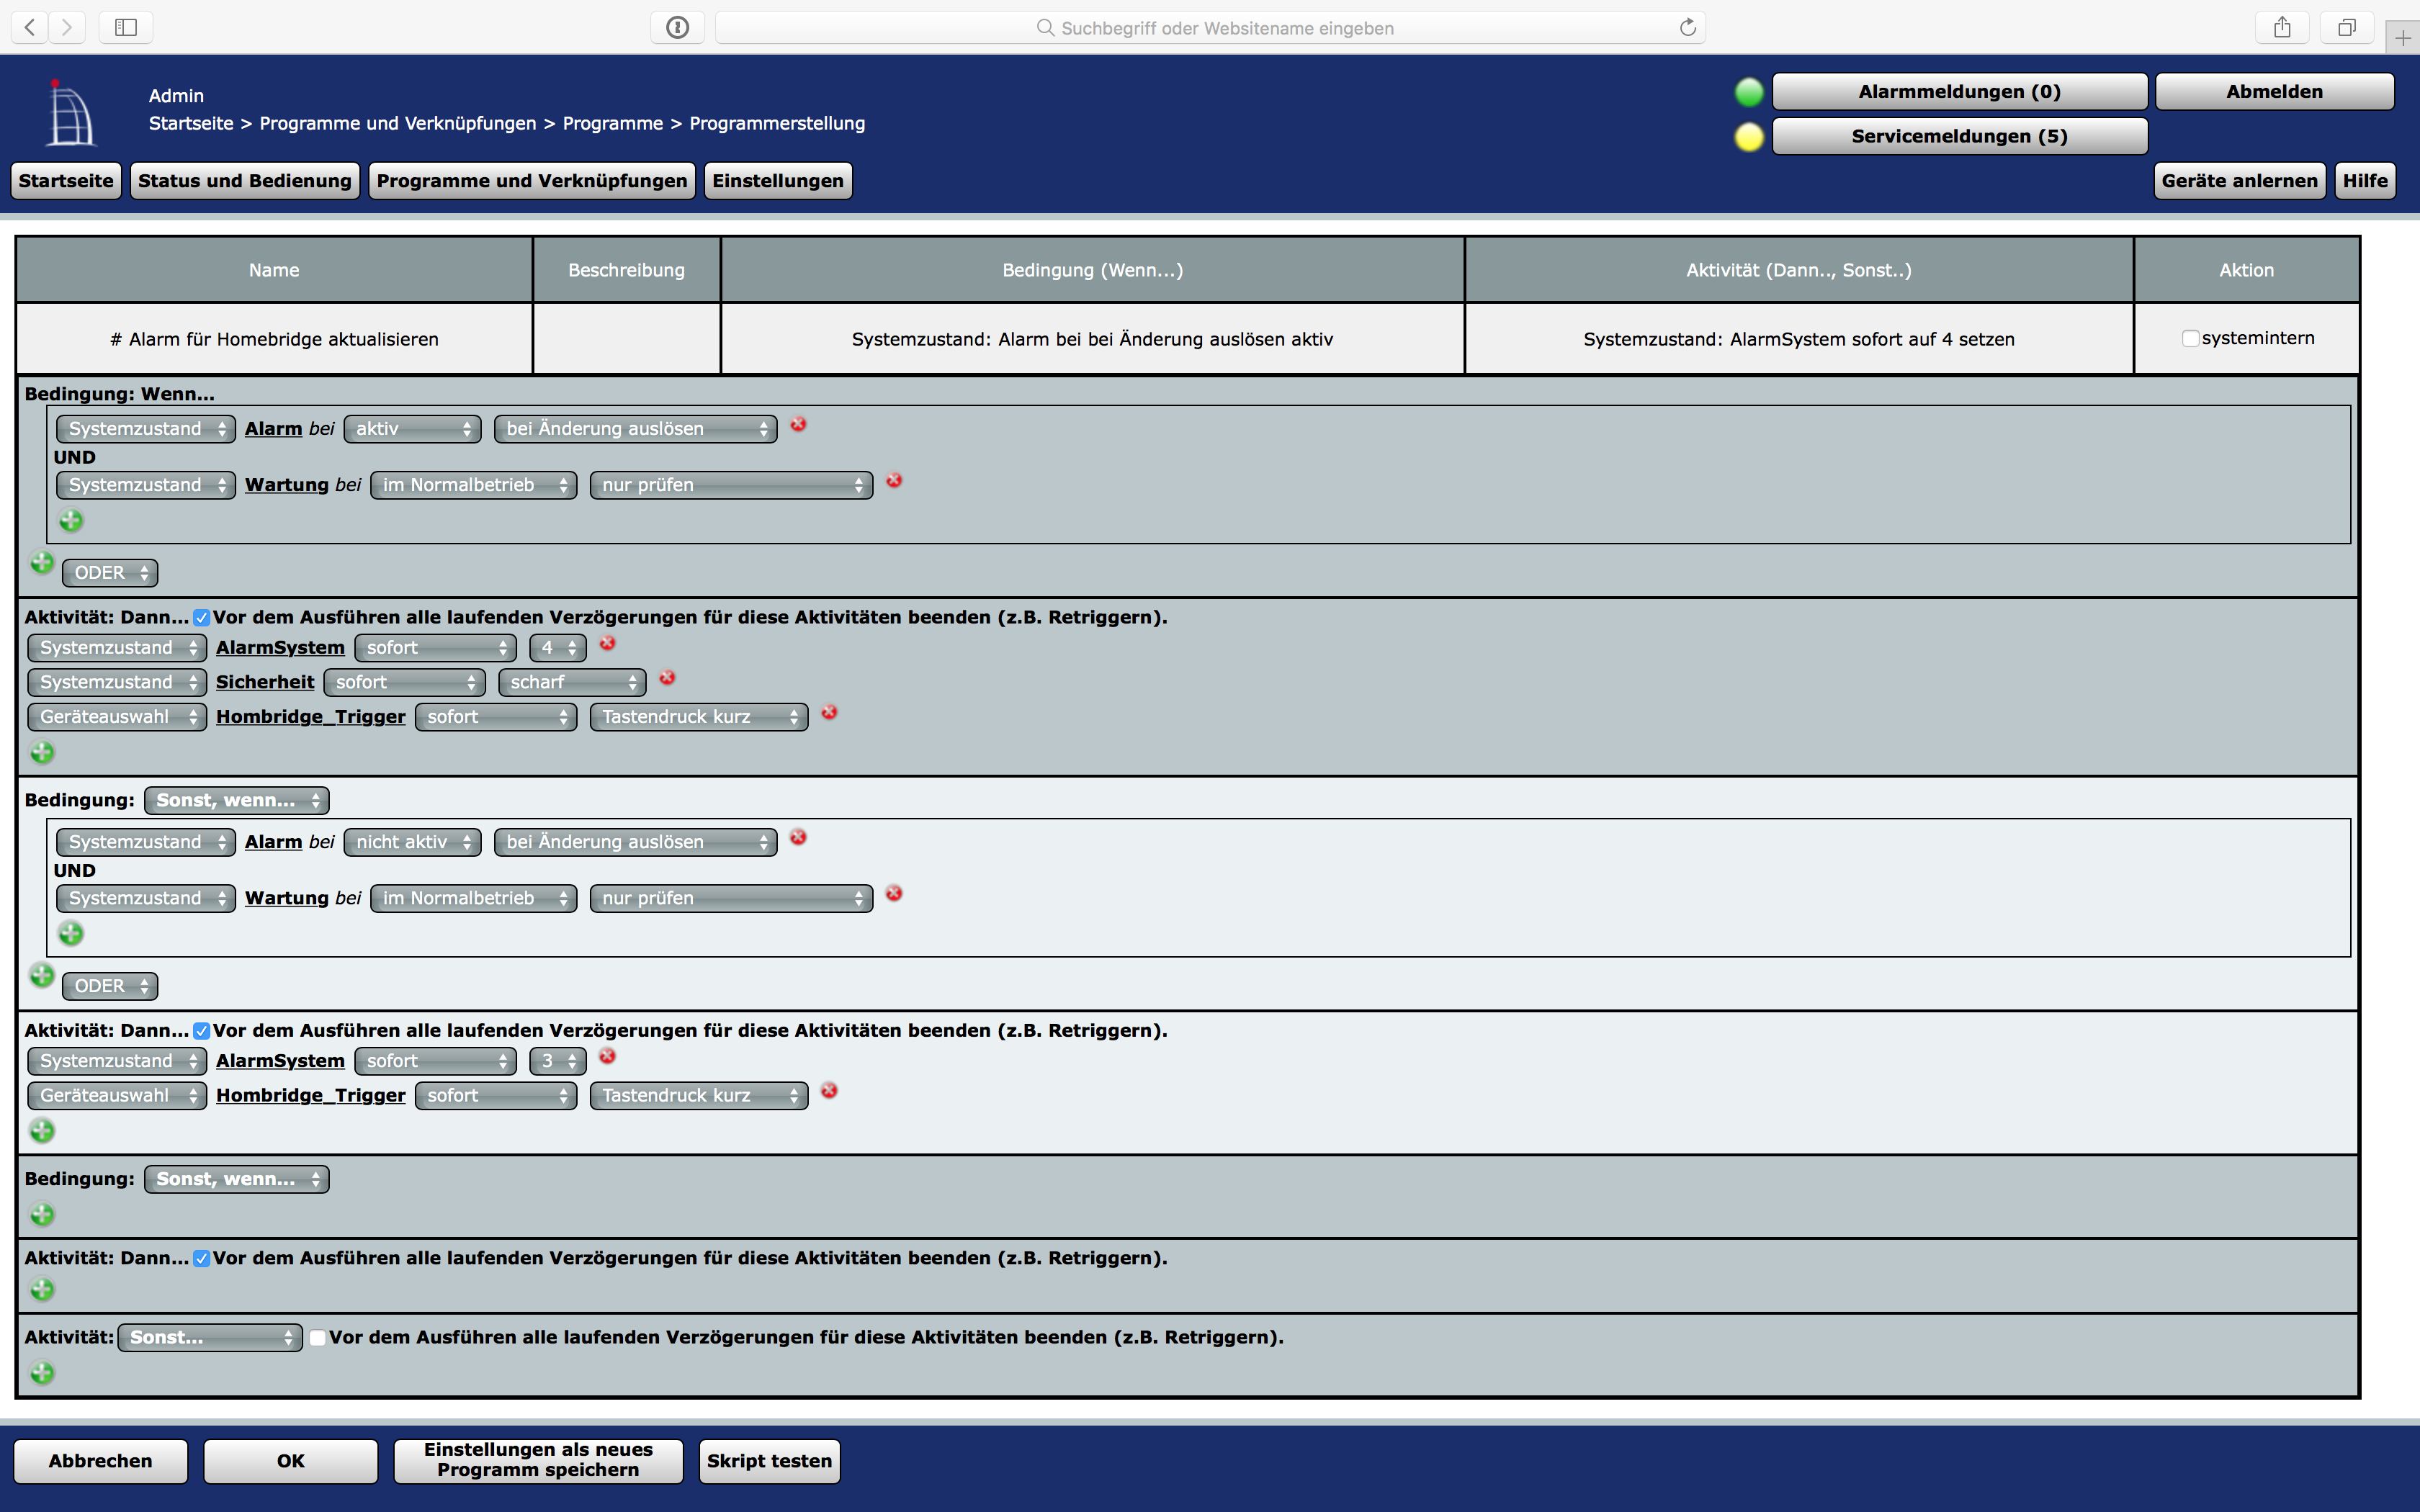Open the 'Einstellungen' menu tab
Screen dimensions: 2420x1512
coord(778,181)
